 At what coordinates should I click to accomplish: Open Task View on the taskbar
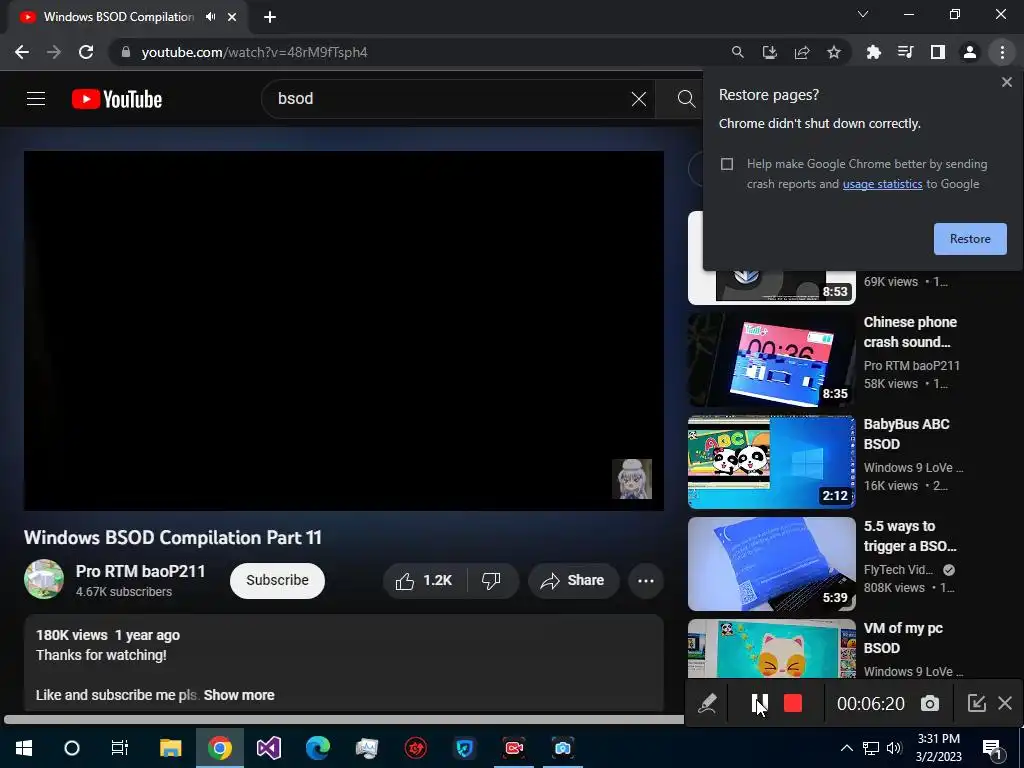tap(120, 748)
